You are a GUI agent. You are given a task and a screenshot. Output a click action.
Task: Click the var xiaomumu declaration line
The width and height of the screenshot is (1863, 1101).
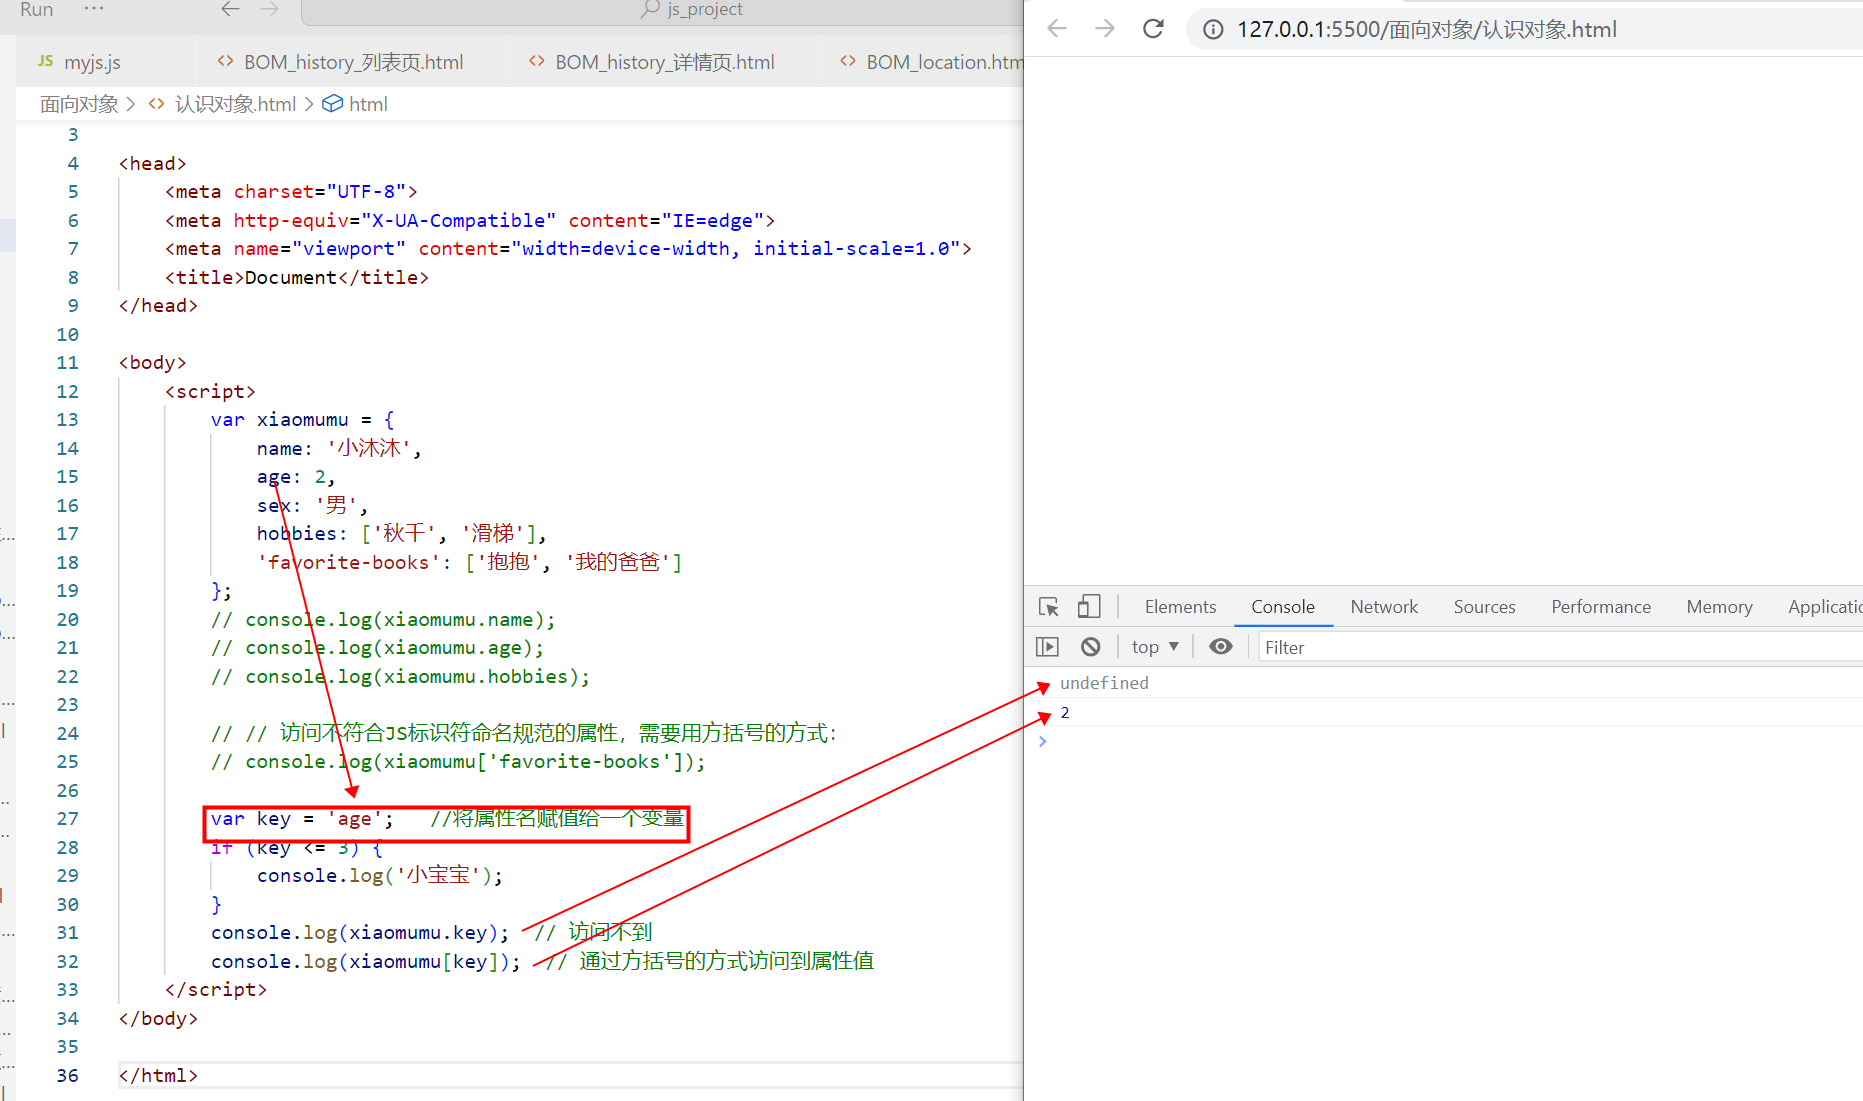coord(303,420)
